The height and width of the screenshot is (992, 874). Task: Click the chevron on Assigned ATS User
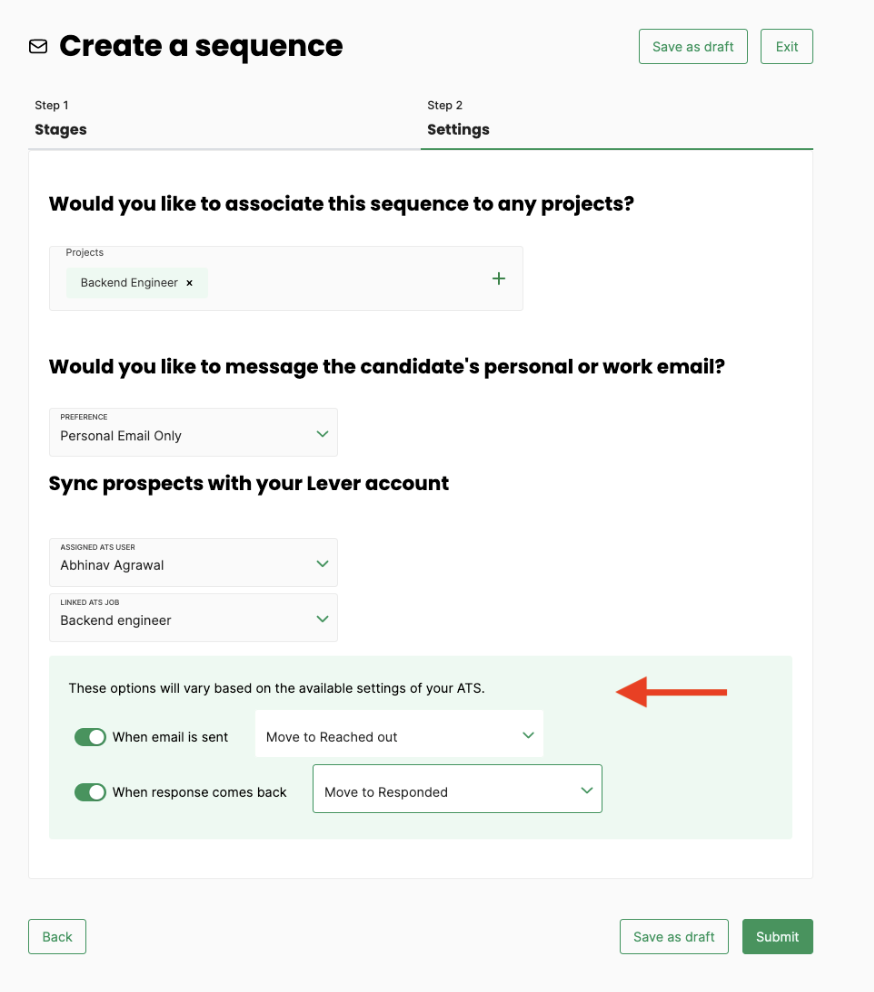pyautogui.click(x=322, y=564)
